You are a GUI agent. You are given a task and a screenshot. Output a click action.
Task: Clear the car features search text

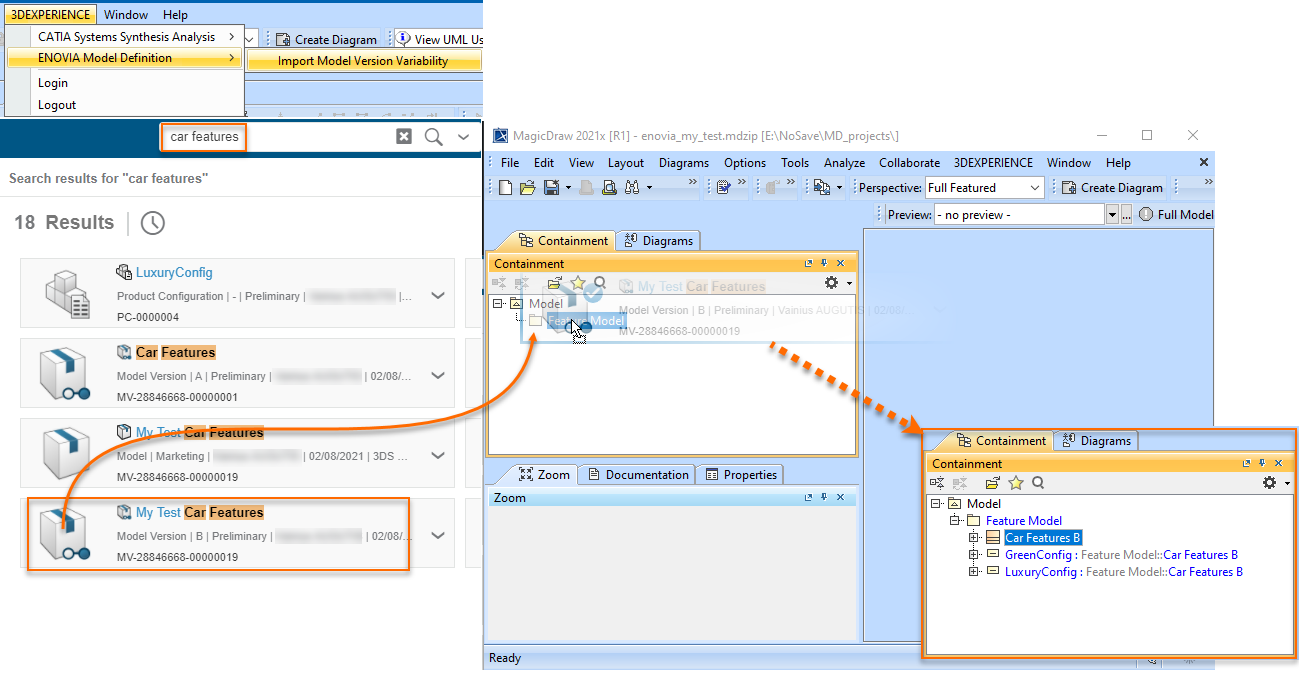coord(404,137)
